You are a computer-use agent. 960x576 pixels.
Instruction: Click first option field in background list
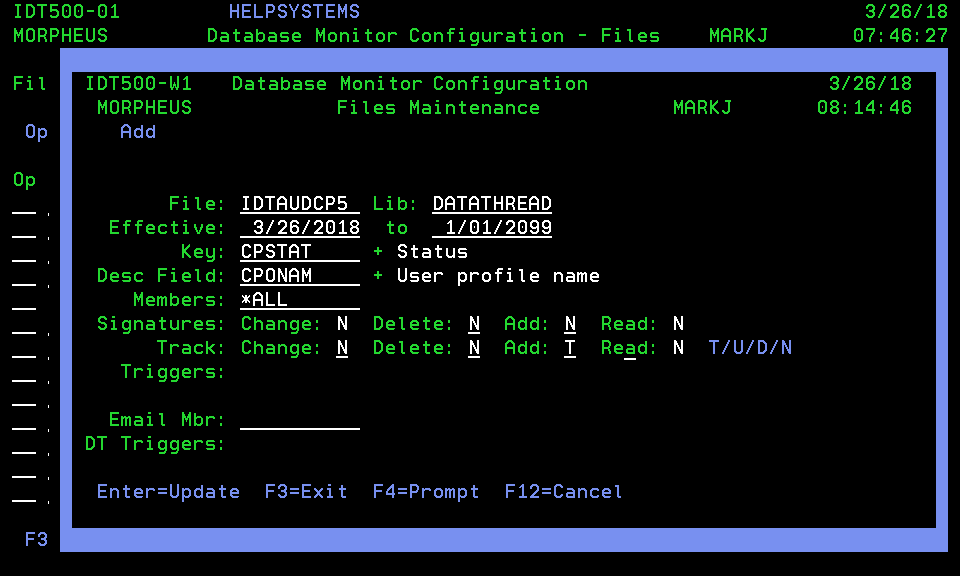point(24,204)
